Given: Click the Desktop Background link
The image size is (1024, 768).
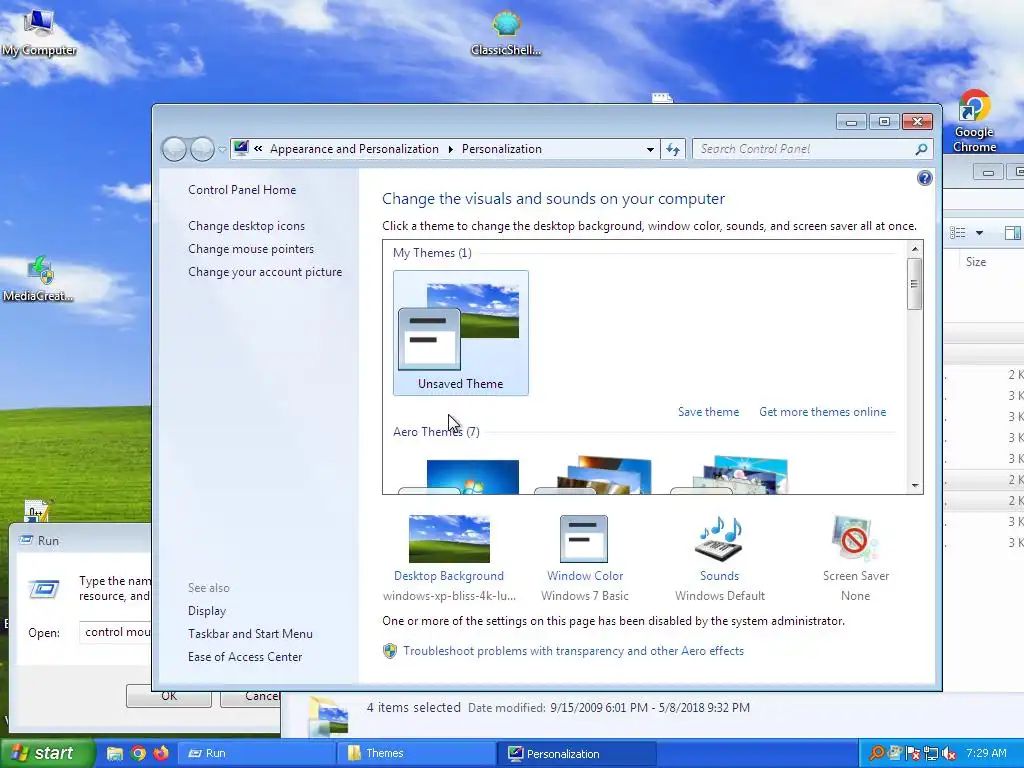Looking at the screenshot, I should tap(449, 575).
